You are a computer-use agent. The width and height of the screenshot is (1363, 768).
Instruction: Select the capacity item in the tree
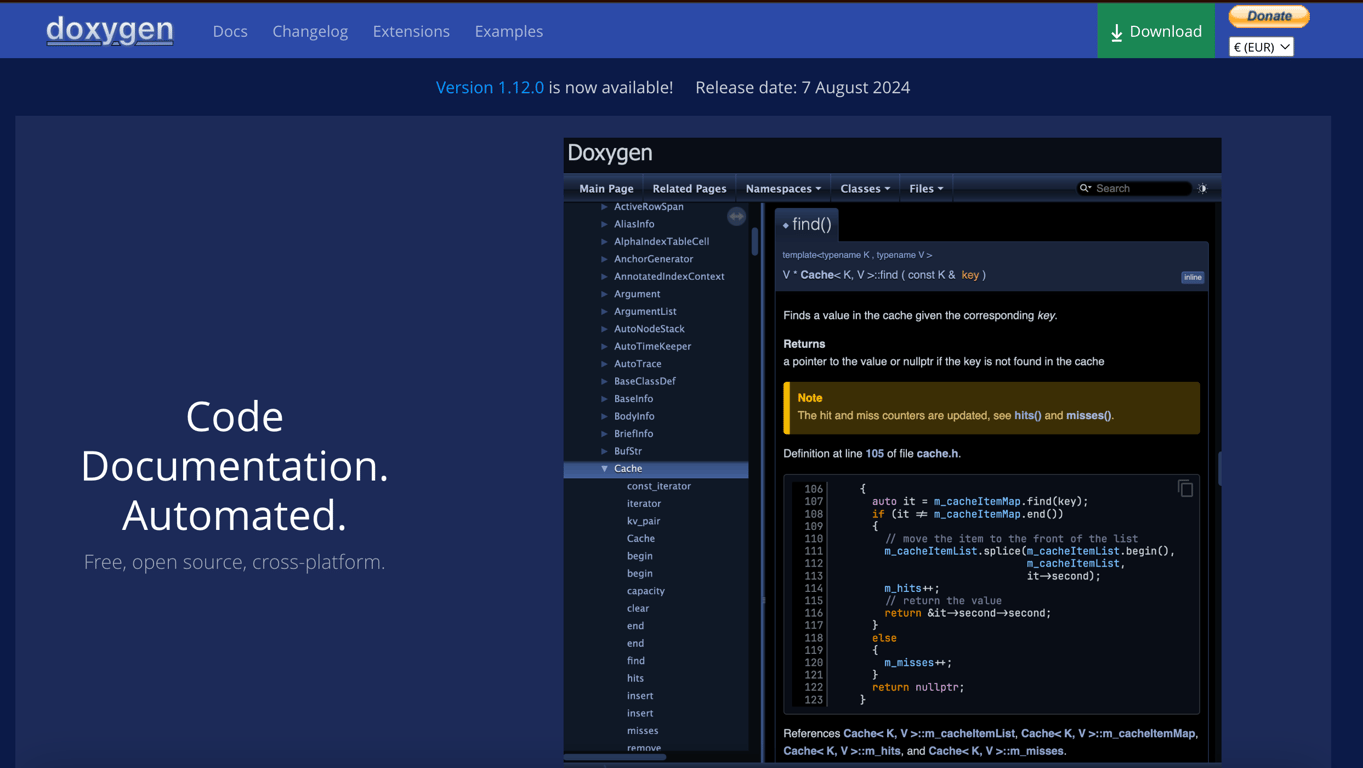pyautogui.click(x=645, y=591)
